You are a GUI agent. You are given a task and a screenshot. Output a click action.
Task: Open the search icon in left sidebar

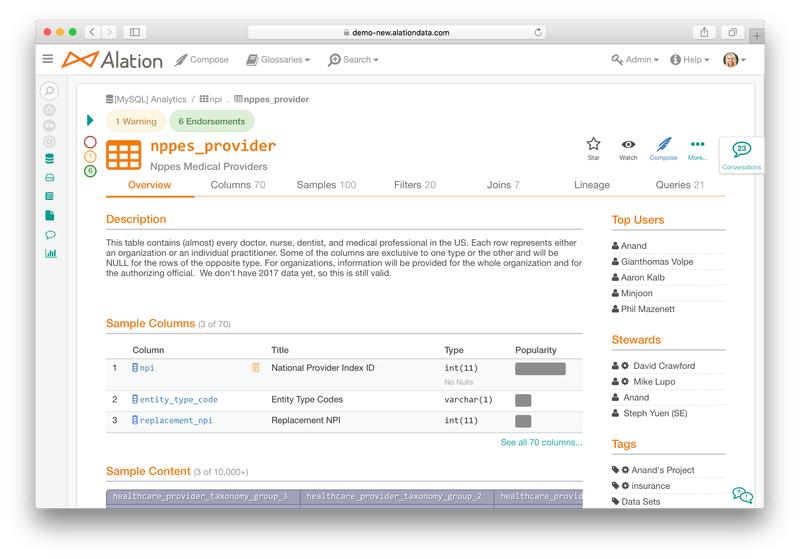49,91
